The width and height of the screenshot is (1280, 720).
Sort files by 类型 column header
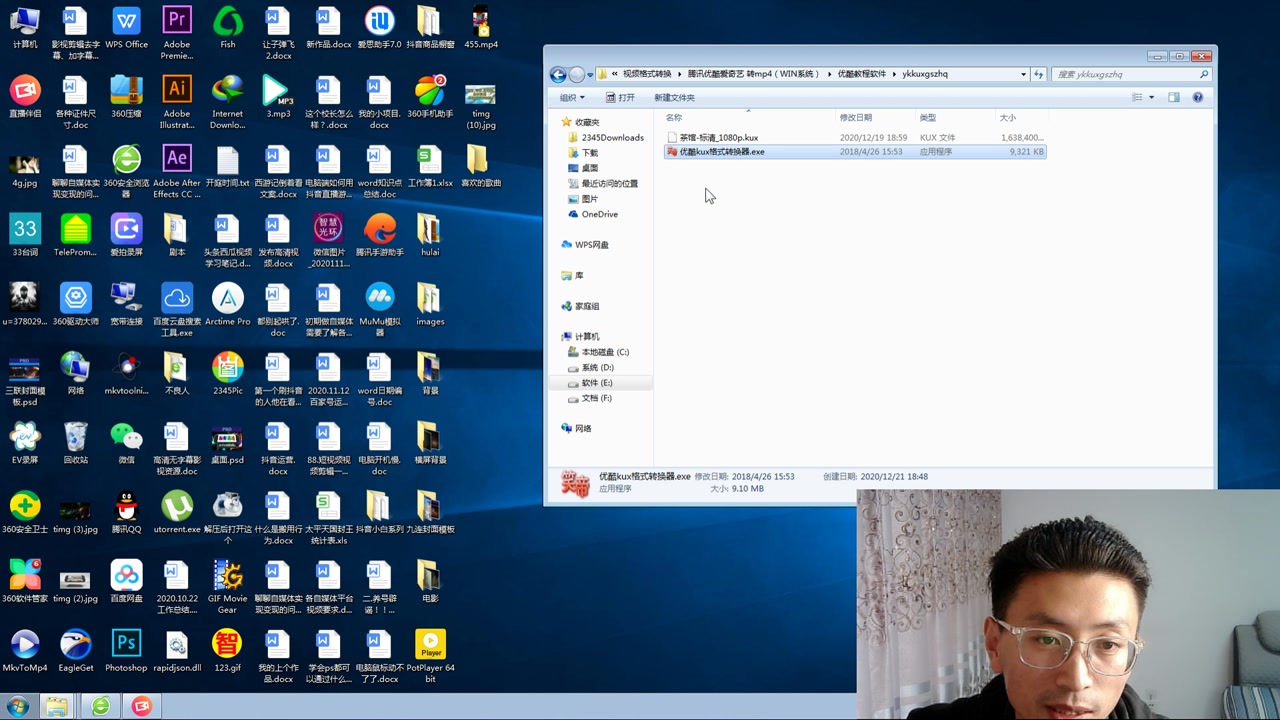957,118
